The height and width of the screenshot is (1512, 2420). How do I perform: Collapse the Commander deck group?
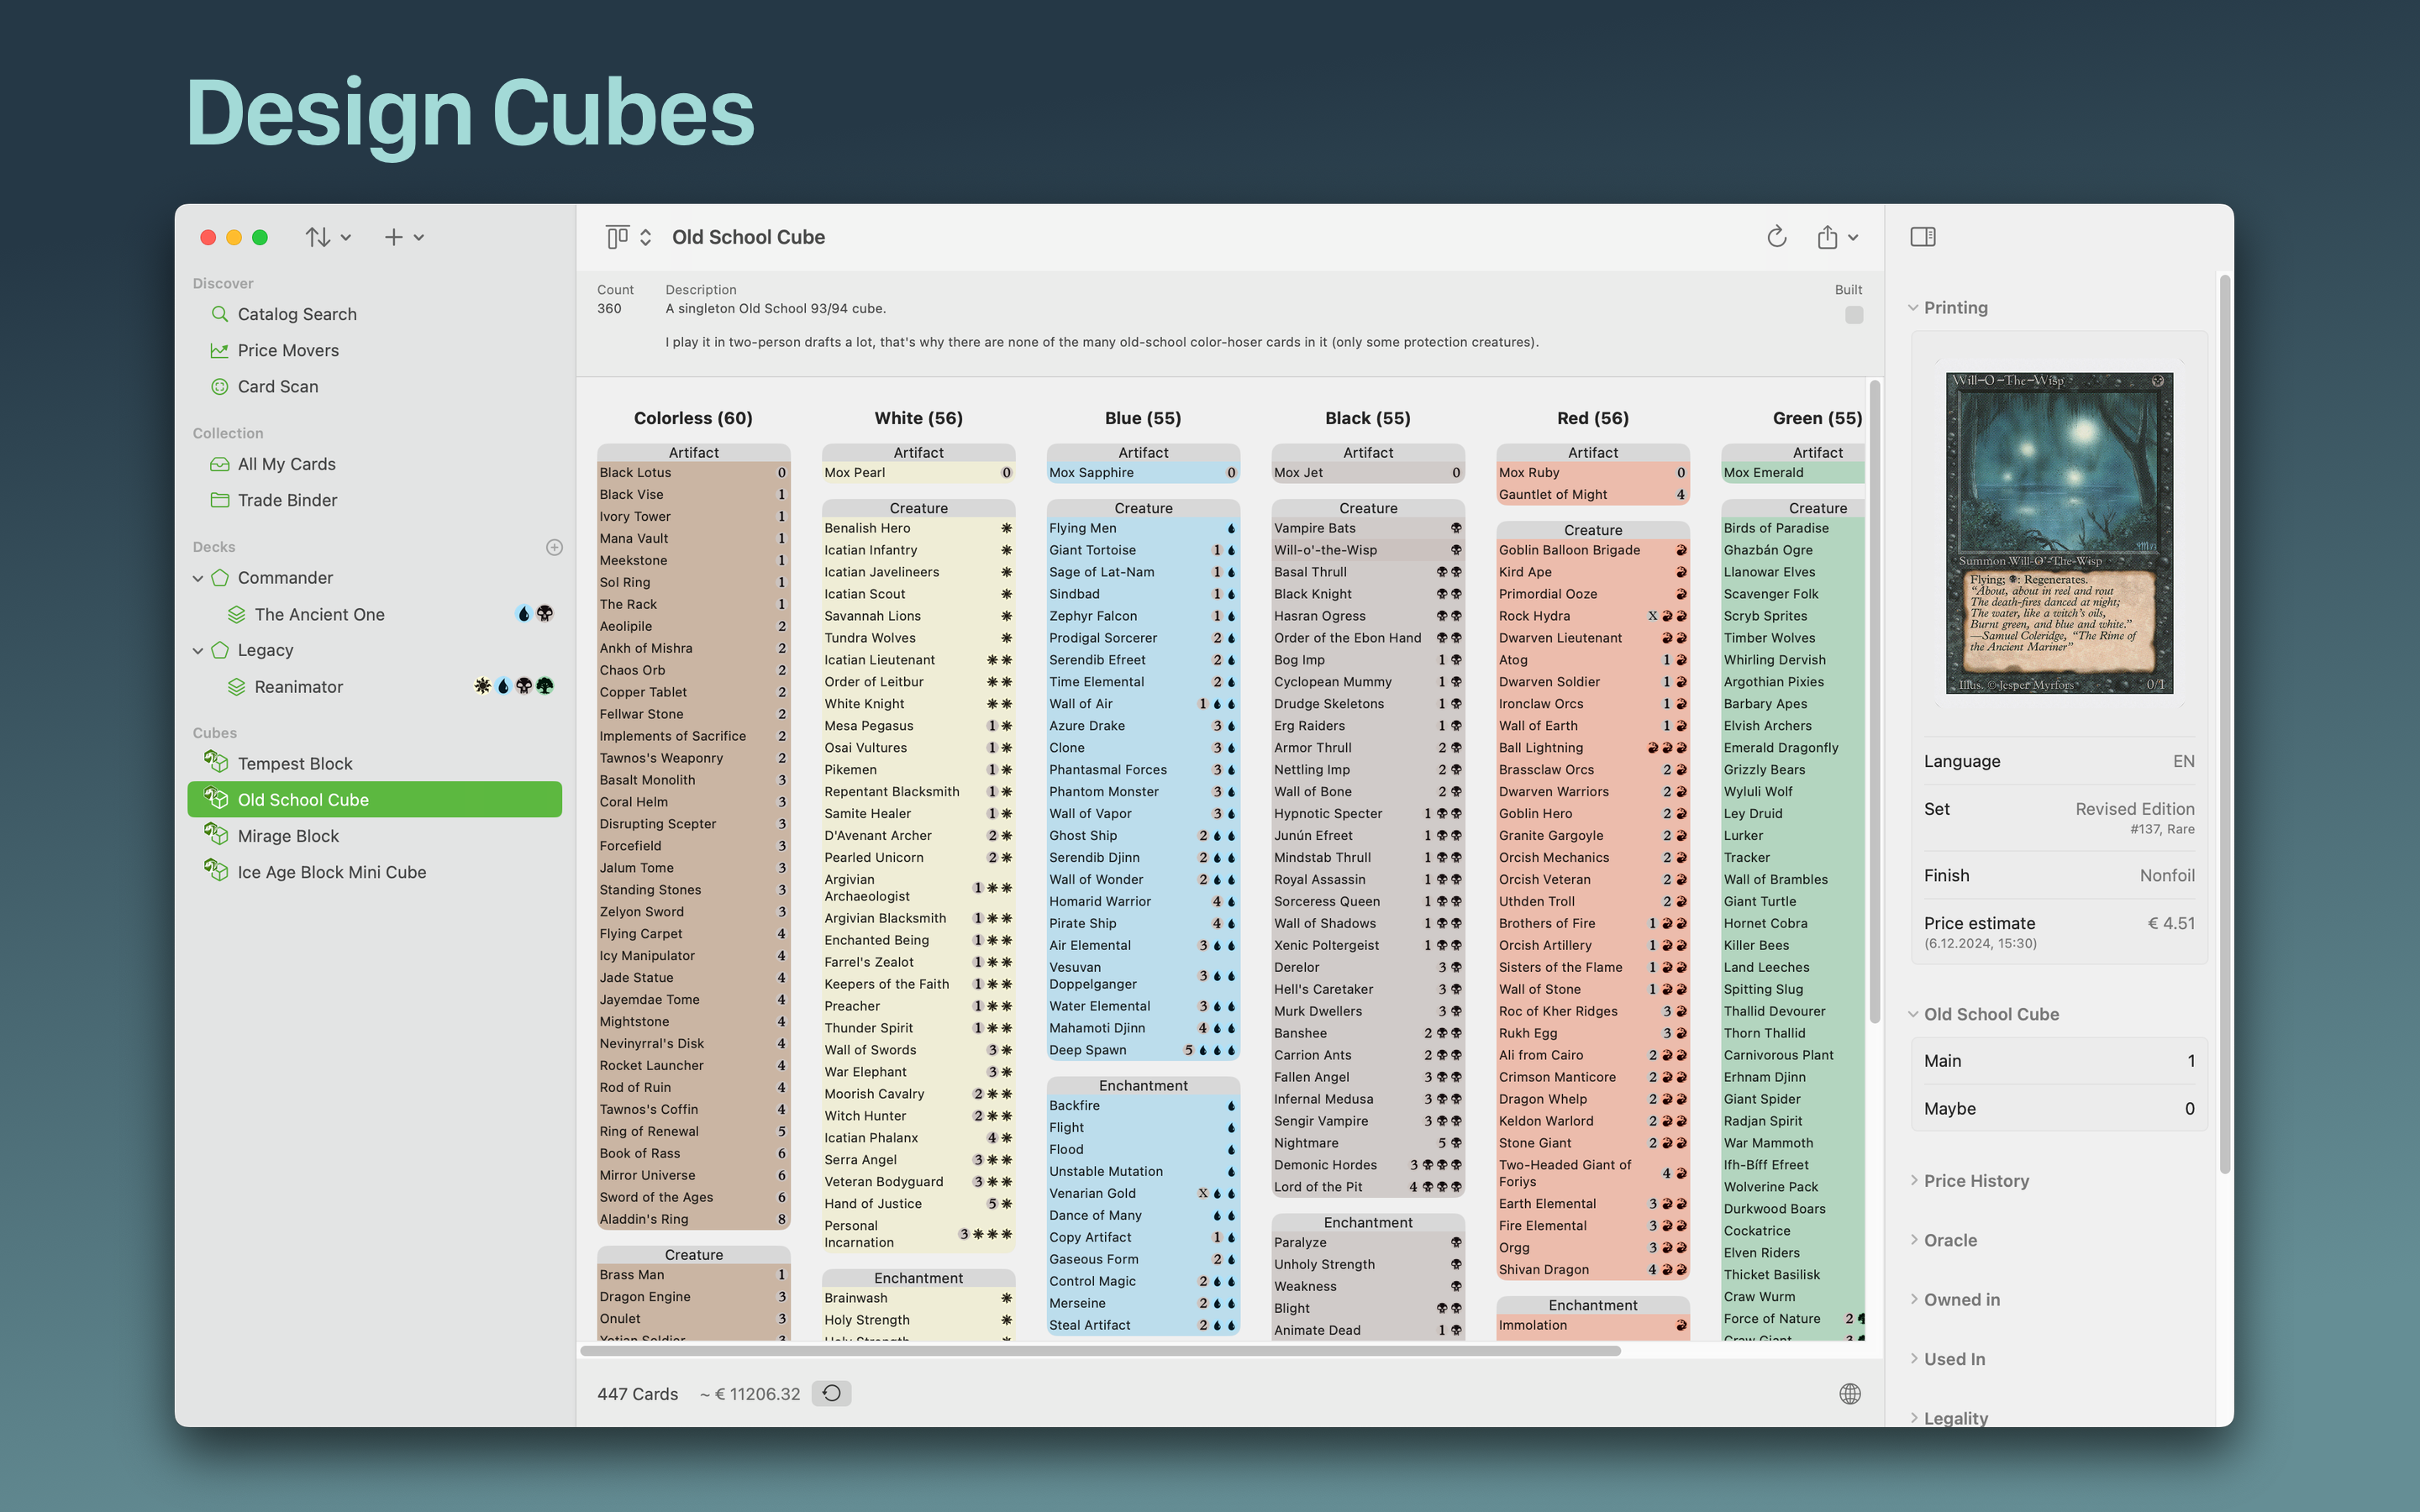[x=198, y=578]
